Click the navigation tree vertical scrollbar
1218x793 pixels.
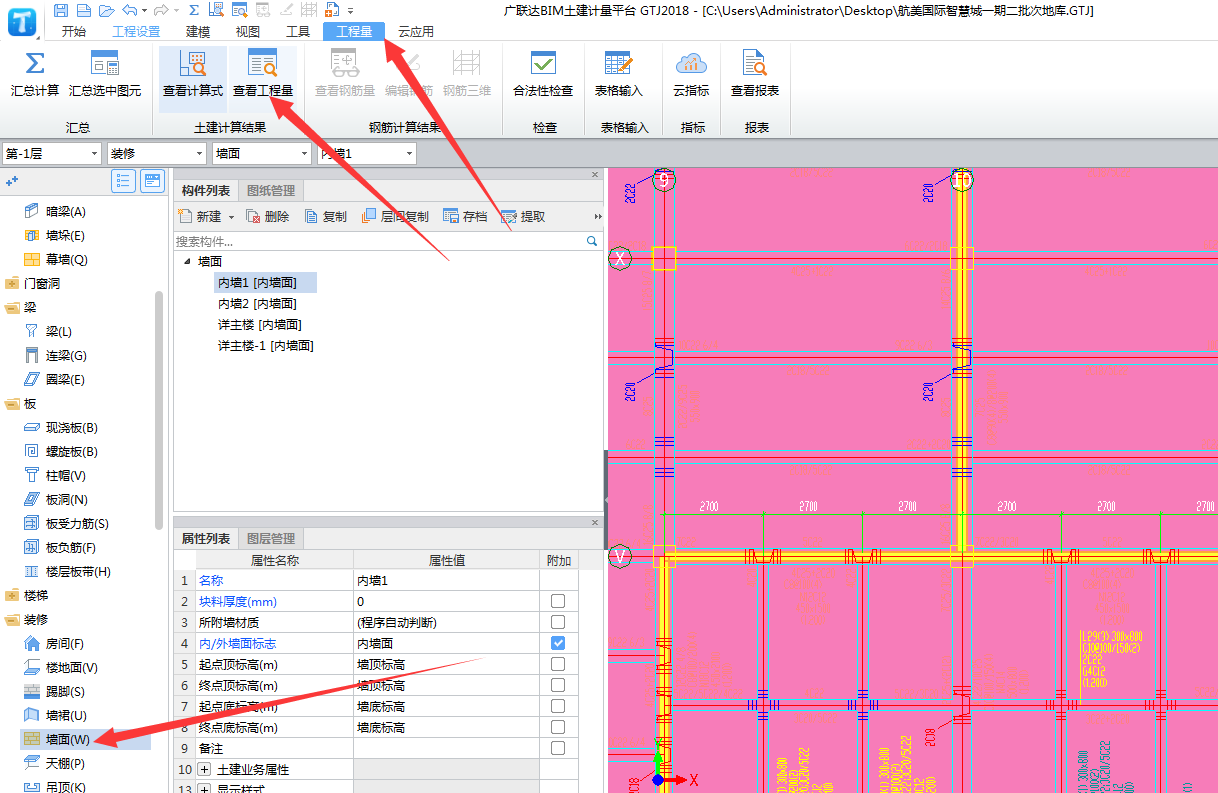pos(159,410)
